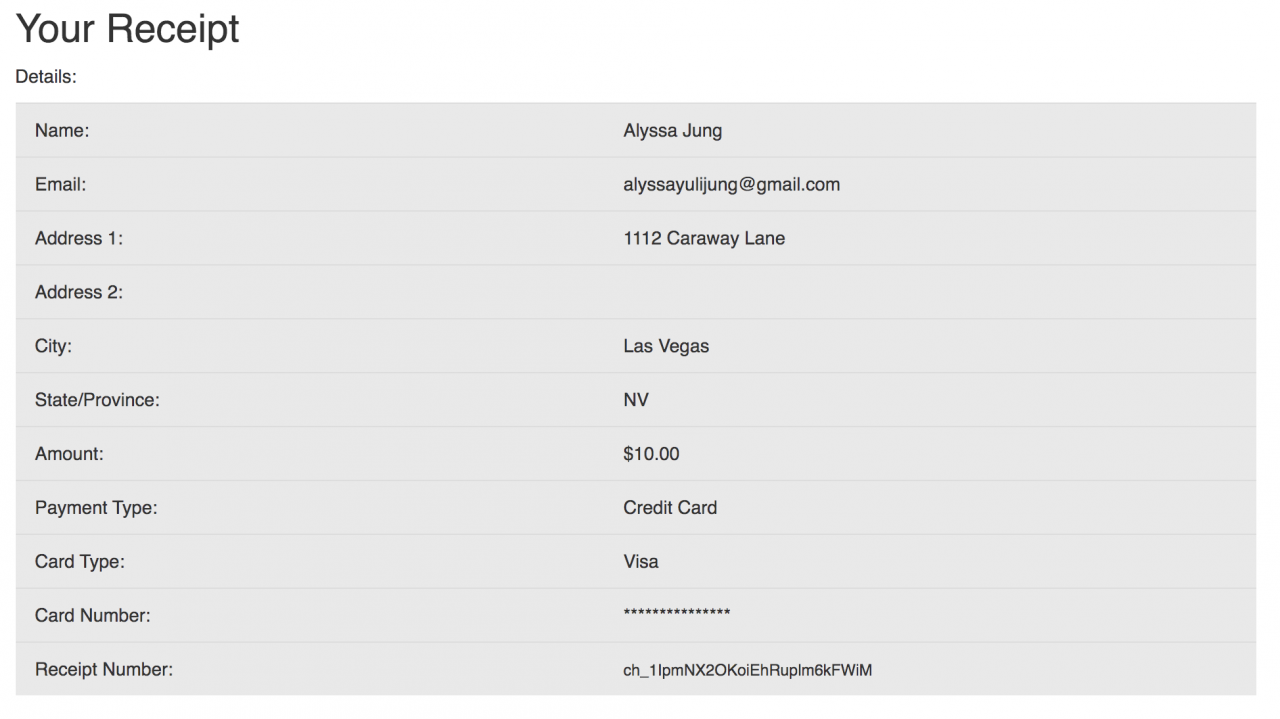Image resolution: width=1280 pixels, height=719 pixels.
Task: Click the "State/Province:" row label
Action: click(97, 400)
